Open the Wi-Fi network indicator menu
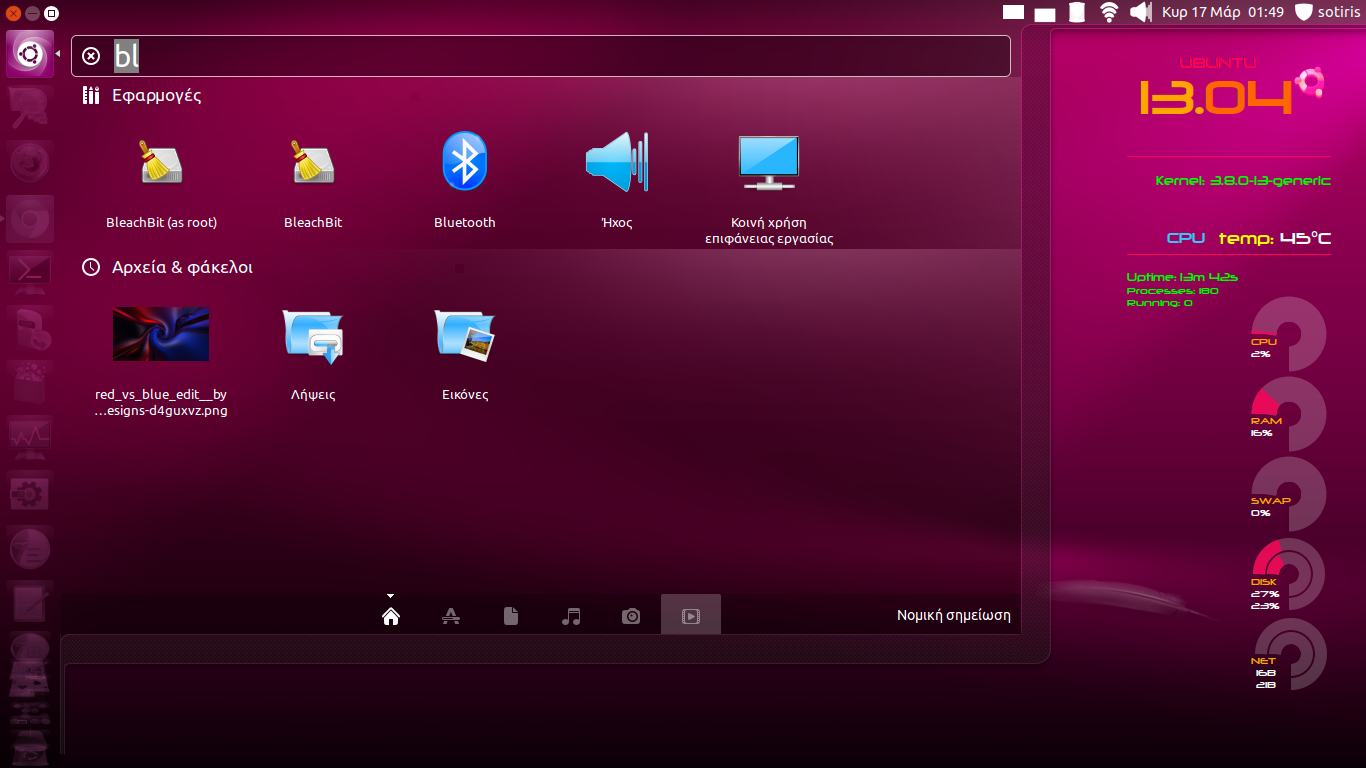This screenshot has height=768, width=1366. tap(1108, 12)
